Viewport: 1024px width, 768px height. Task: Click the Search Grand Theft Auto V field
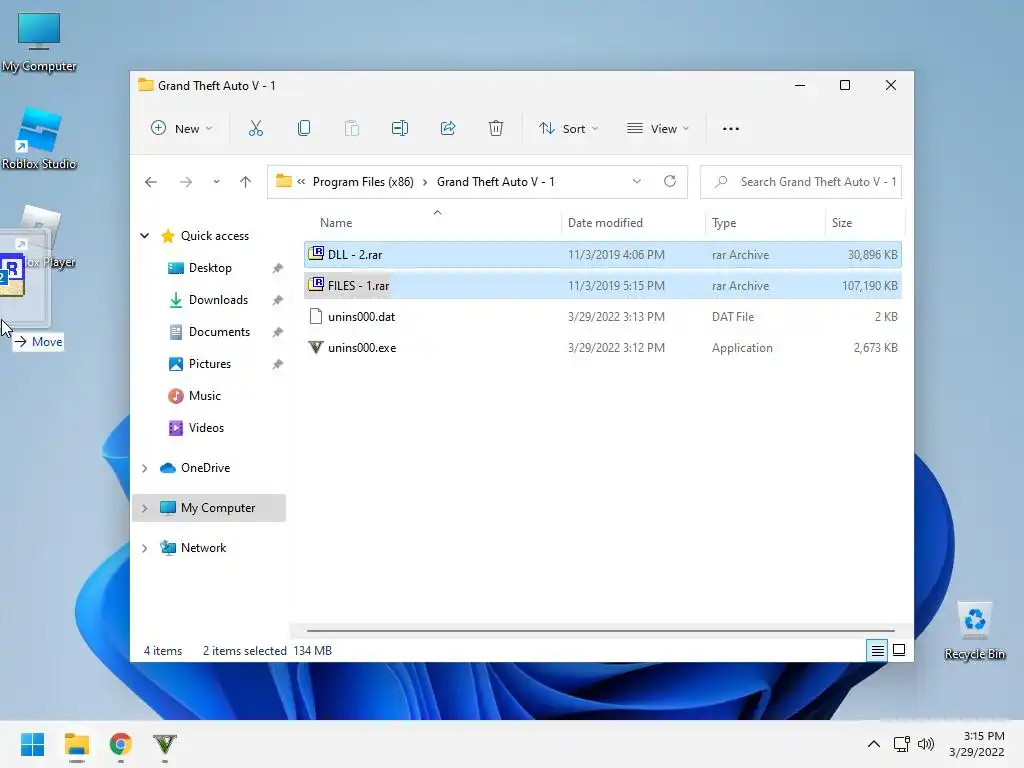click(801, 182)
